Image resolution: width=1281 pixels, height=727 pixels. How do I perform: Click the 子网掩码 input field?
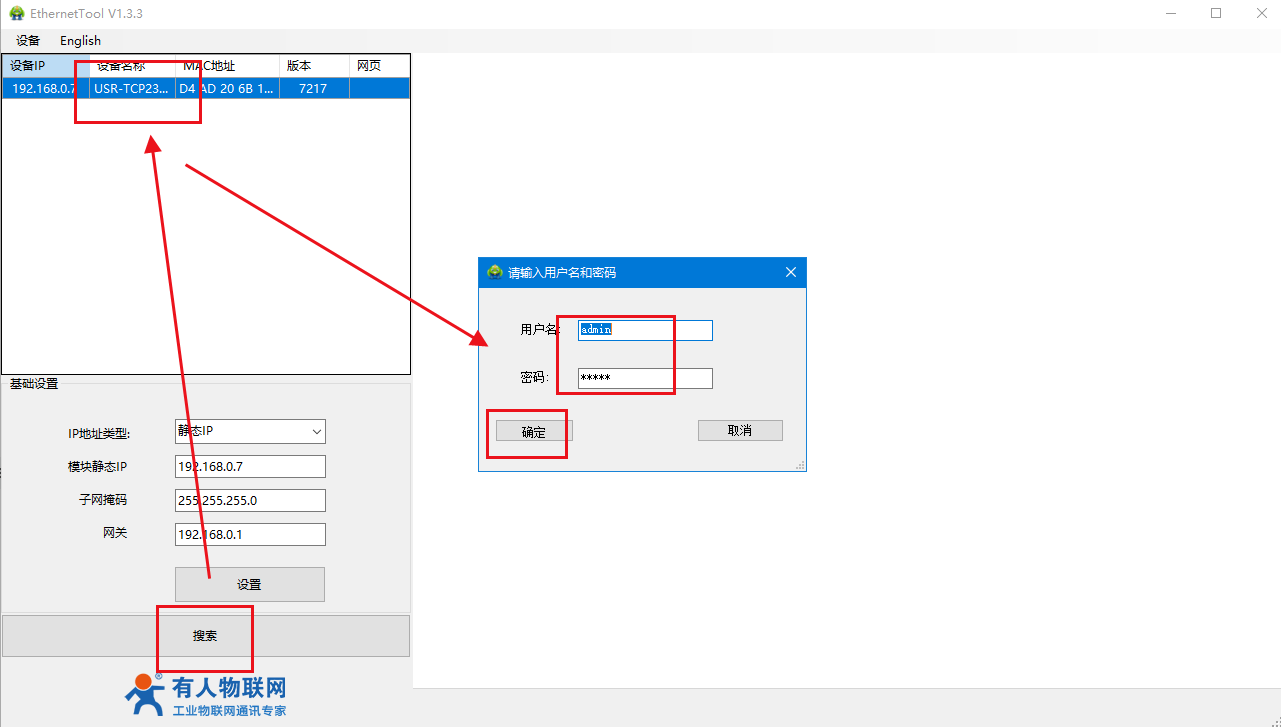250,500
